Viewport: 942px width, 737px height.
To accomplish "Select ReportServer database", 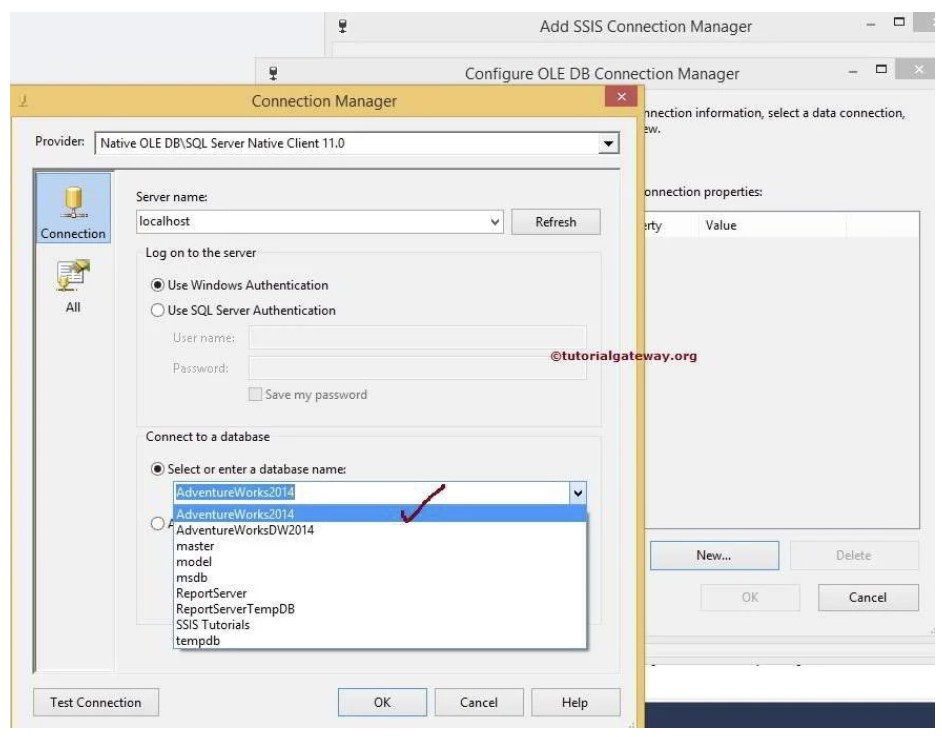I will coord(380,593).
